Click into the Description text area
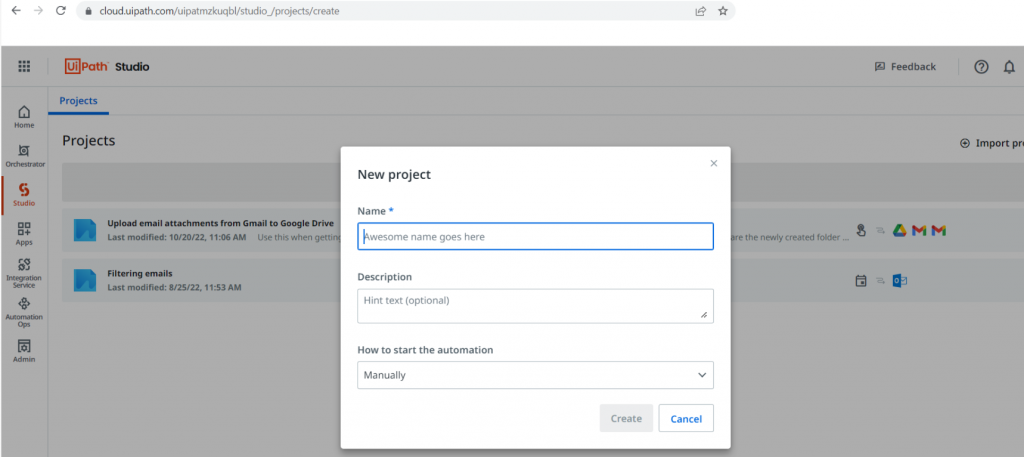The height and width of the screenshot is (457, 1024). pos(535,305)
